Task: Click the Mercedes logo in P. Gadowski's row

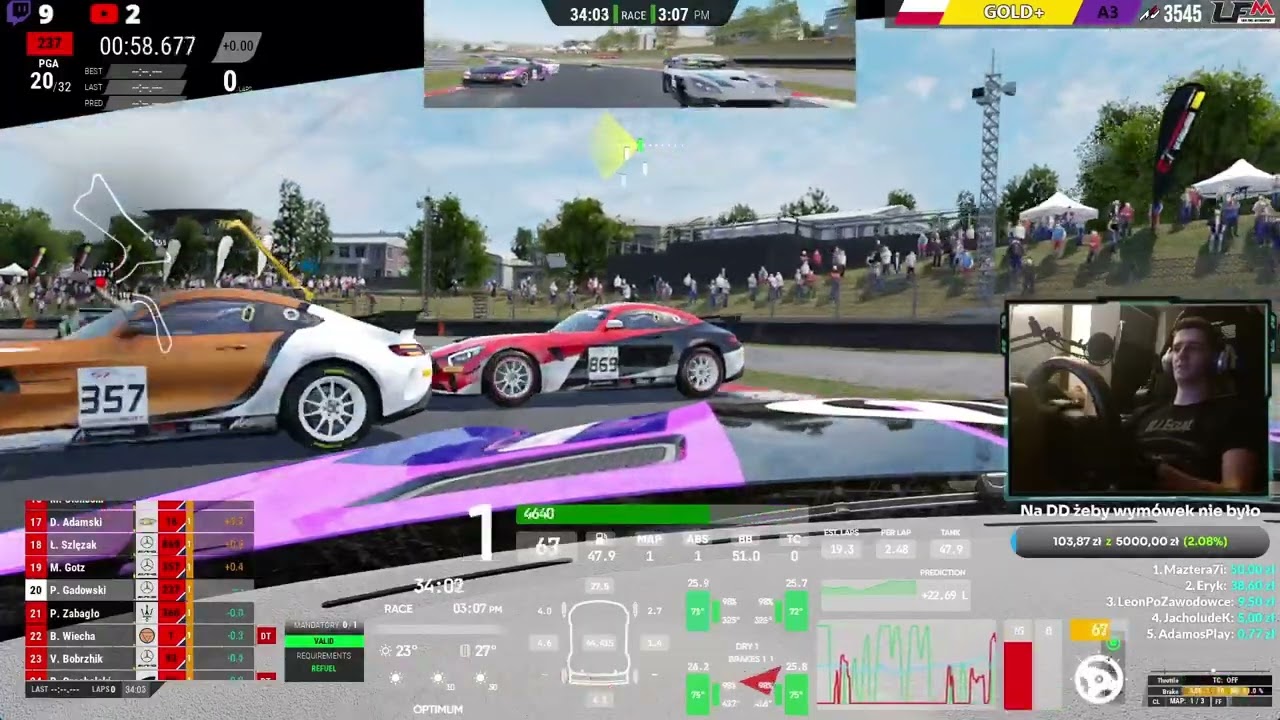Action: 146,590
